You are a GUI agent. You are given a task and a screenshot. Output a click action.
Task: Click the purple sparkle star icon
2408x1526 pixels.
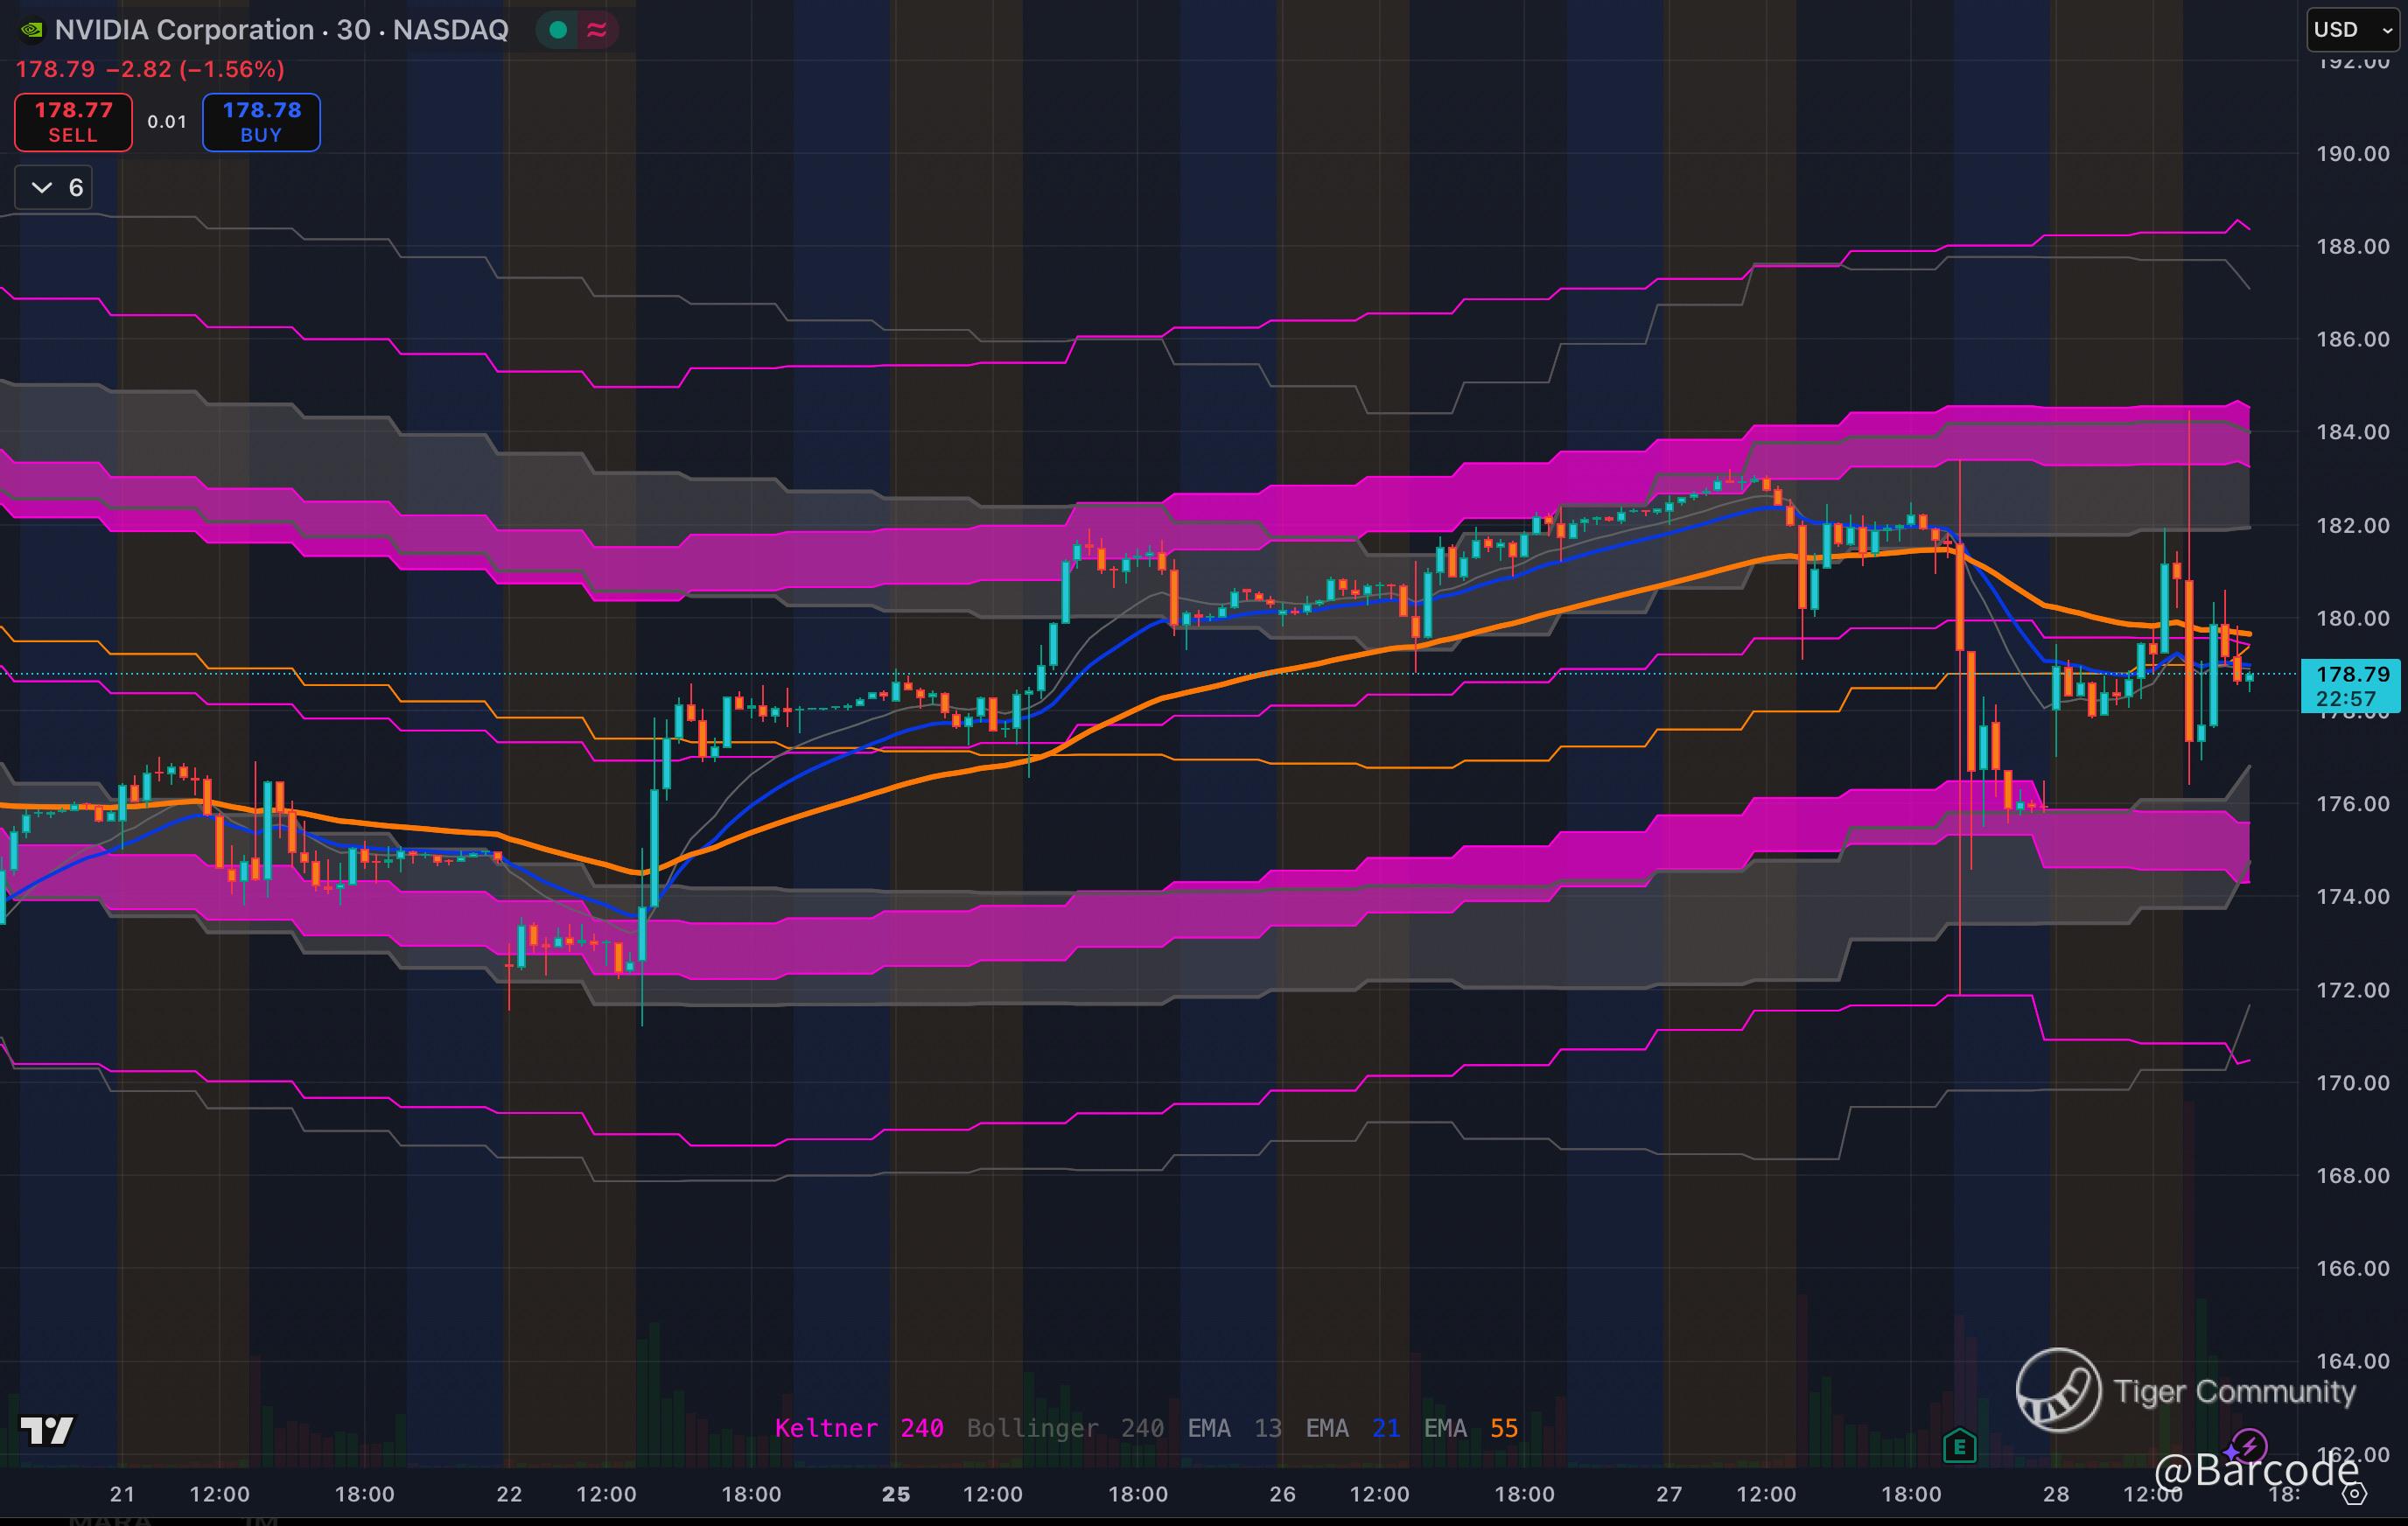[x=2230, y=1452]
